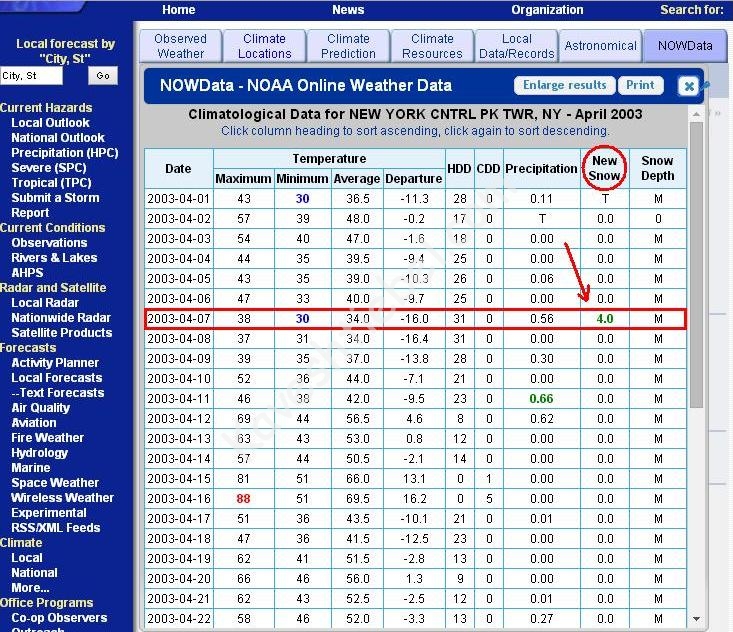Sort by Maximum temperature column

point(243,178)
